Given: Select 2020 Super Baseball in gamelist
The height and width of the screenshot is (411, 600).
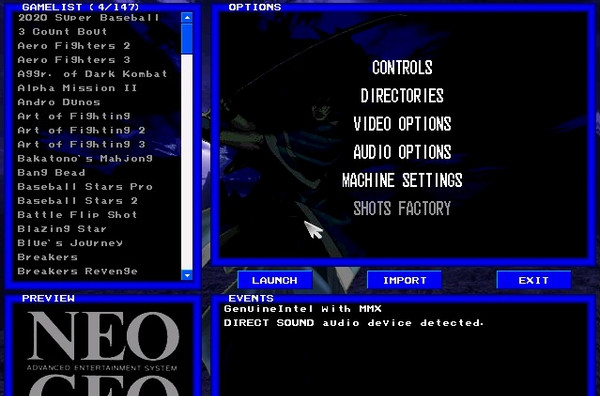Looking at the screenshot, I should click(89, 18).
